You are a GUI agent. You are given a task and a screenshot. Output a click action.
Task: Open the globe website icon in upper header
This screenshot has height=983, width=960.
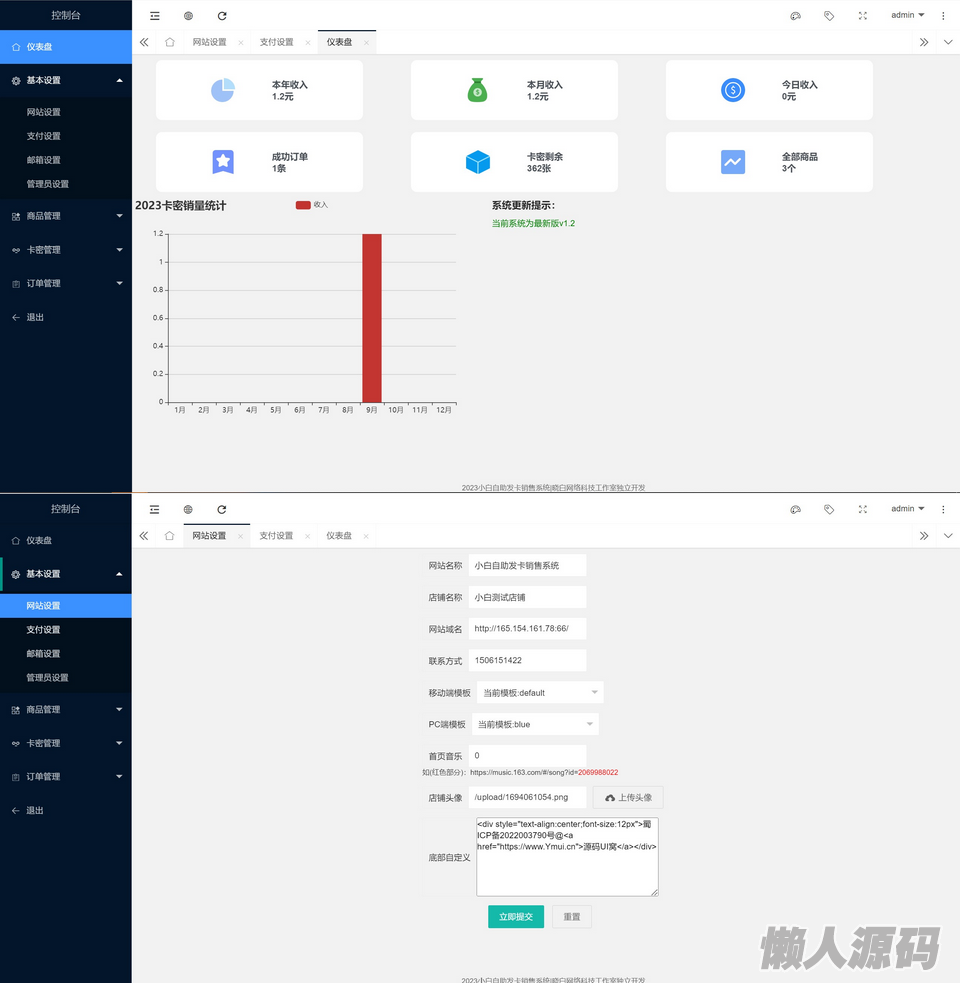coord(188,16)
